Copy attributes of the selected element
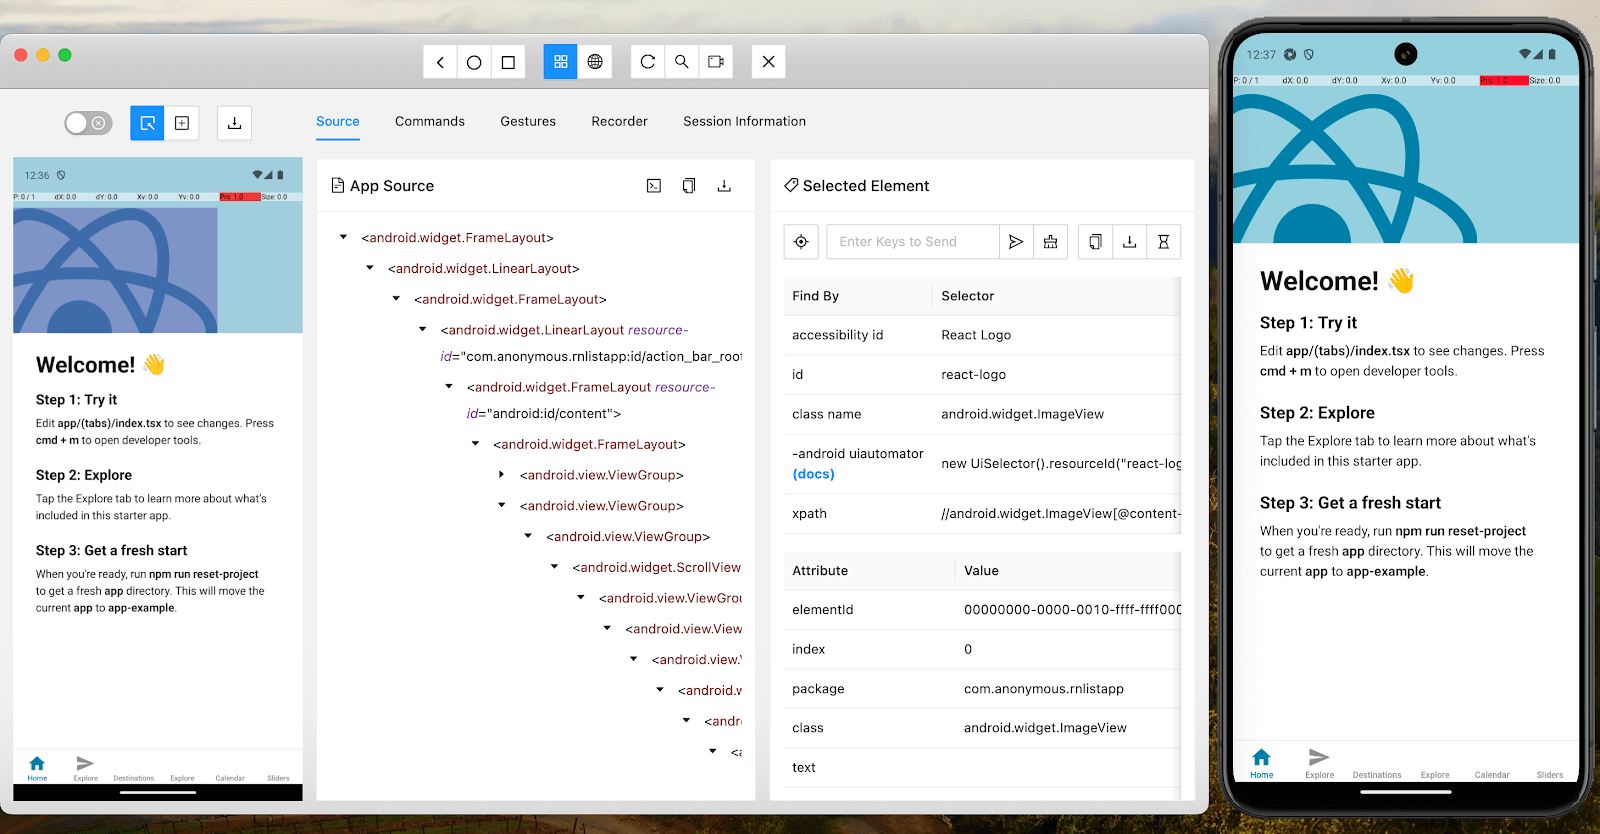Screen dimensions: 1600x834 1096,242
